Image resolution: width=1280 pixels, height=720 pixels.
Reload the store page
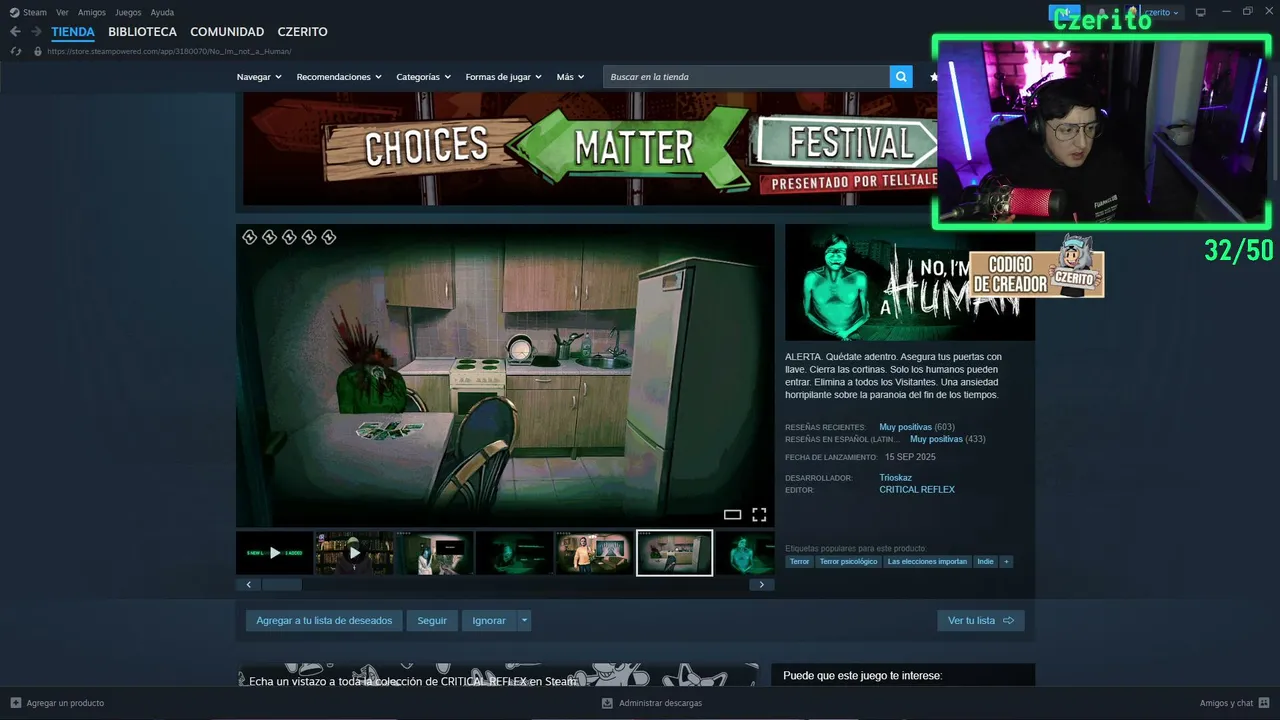15,51
